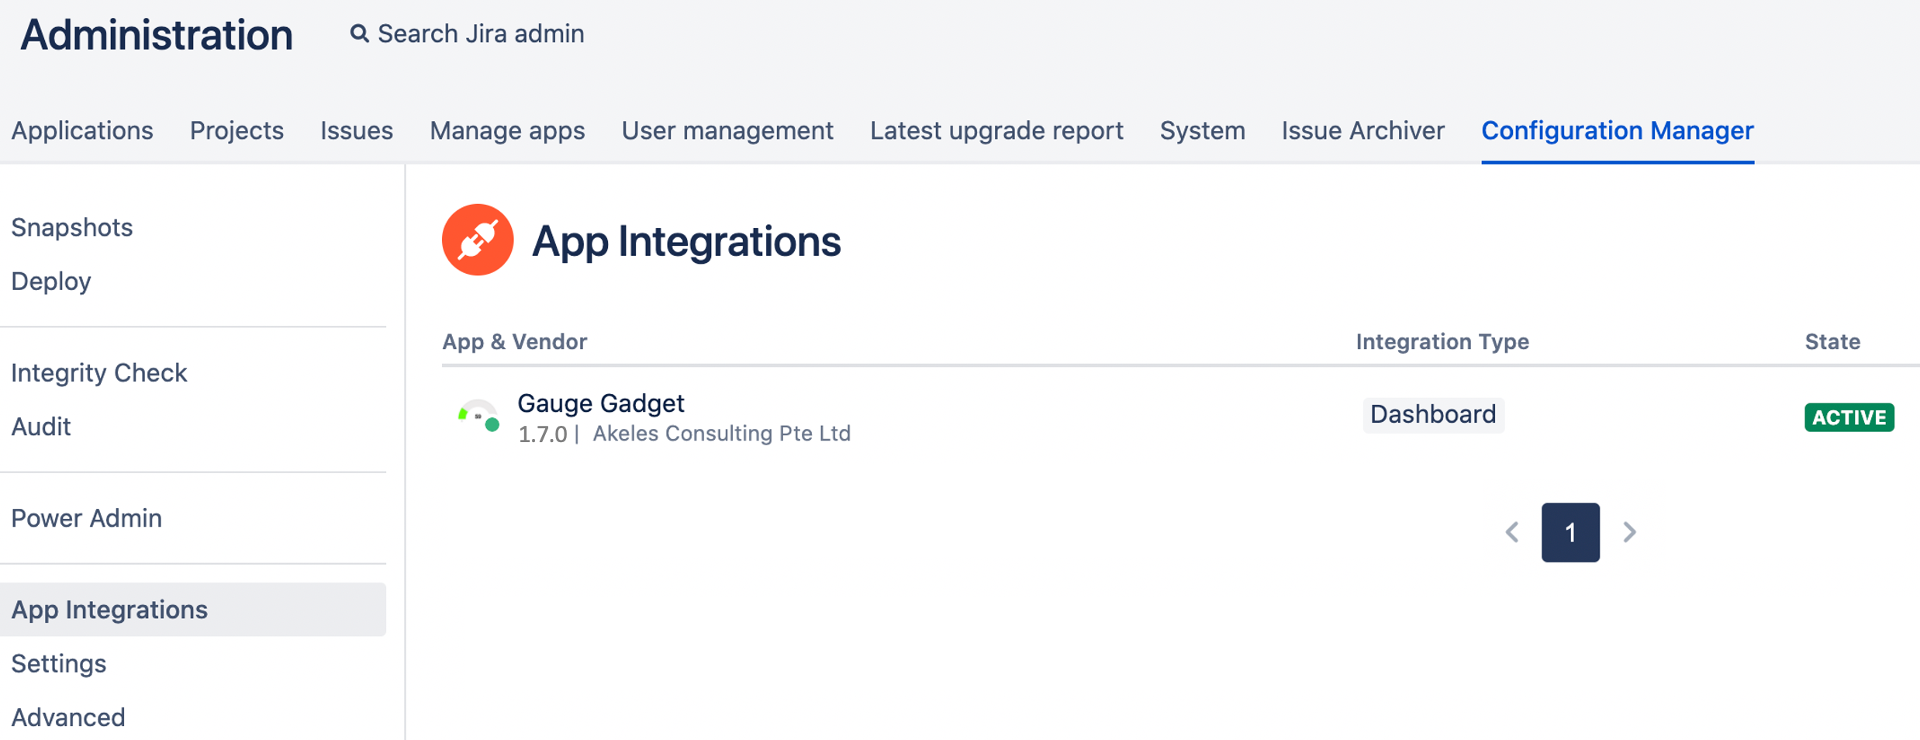
Task: Click the Gauge Gadget app name
Action: click(x=600, y=403)
